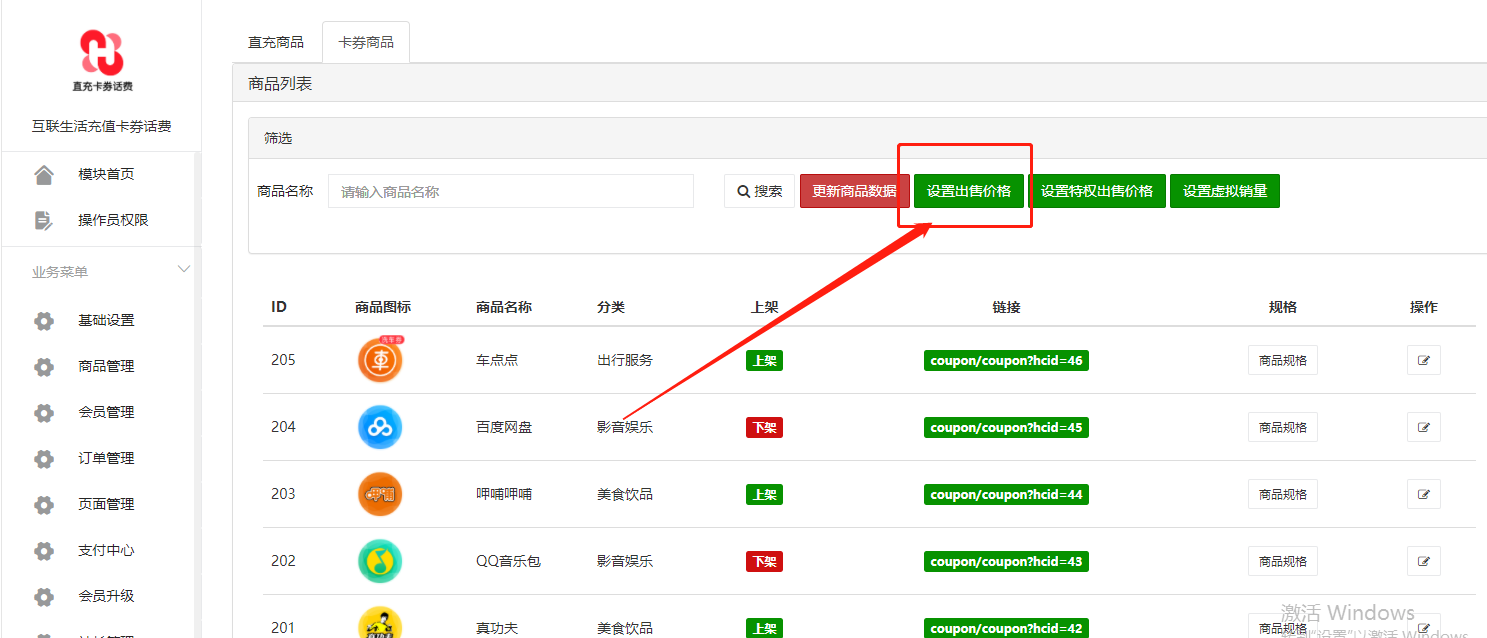
Task: Open link coupon/coupon?hcid=45
Action: coord(1006,427)
